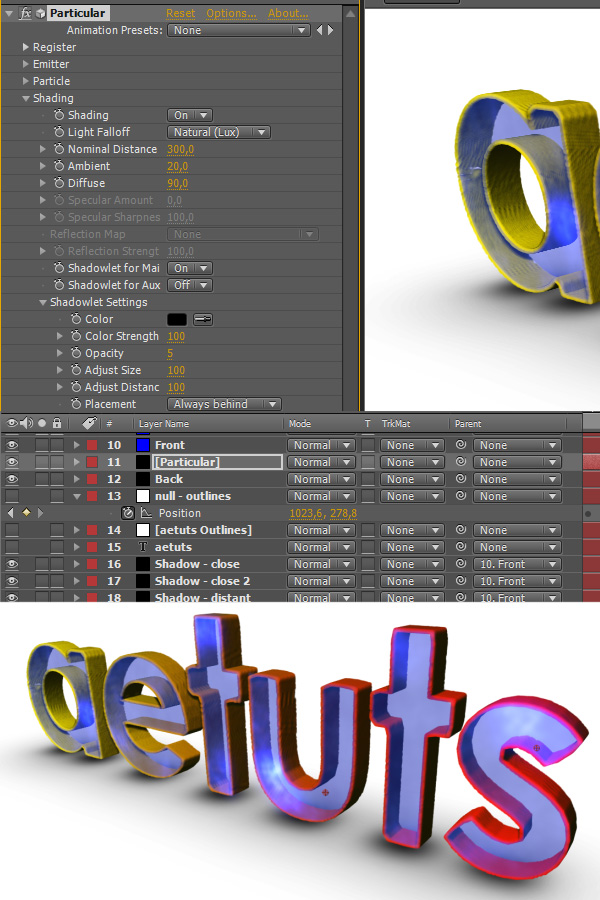600x900 pixels.
Task: Open the About link for Particular
Action: pos(288,13)
